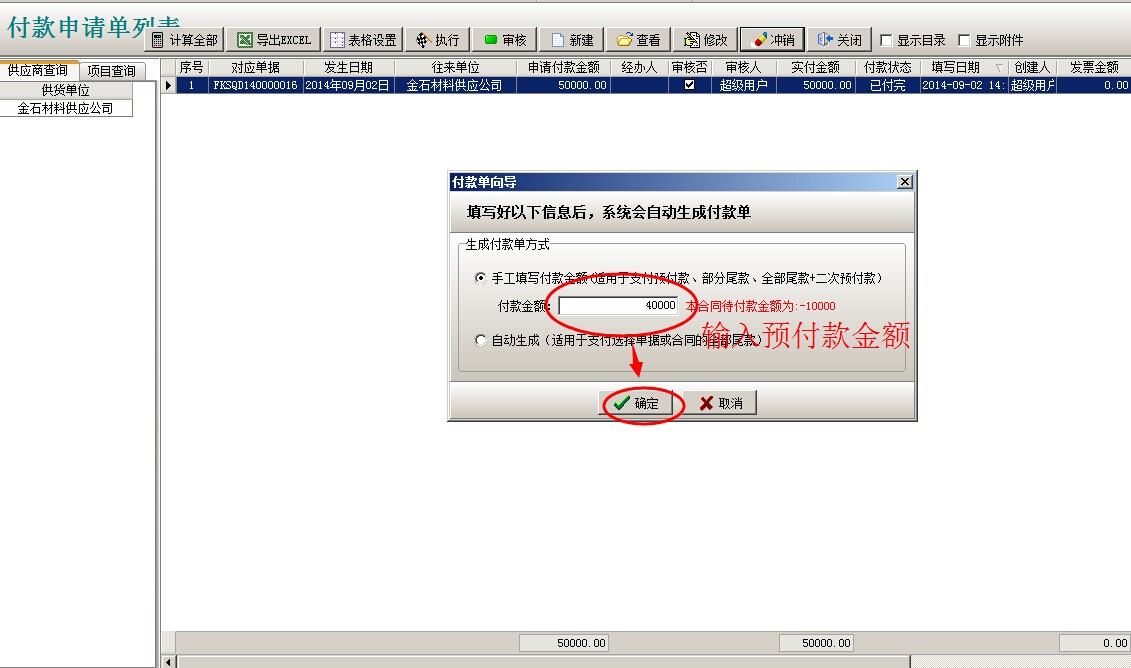The width and height of the screenshot is (1131, 668).
Task: Switch to the 项目查询 tab
Action: (x=111, y=71)
